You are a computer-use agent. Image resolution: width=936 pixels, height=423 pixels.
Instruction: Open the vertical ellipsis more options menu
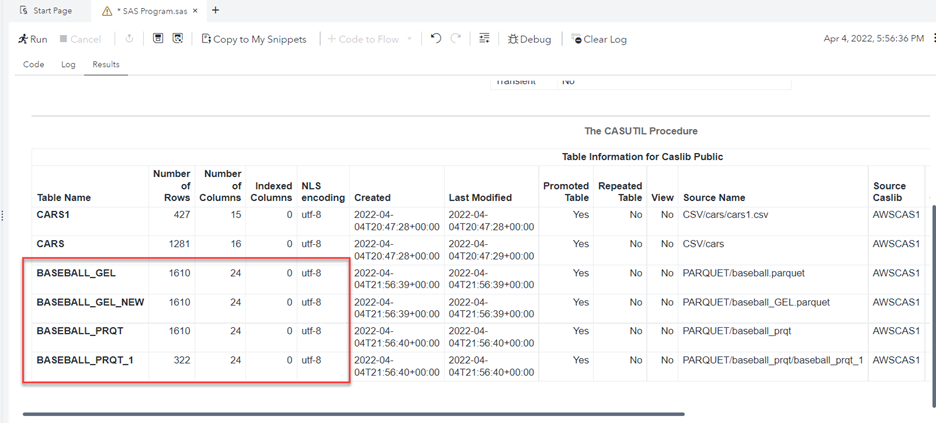932,39
